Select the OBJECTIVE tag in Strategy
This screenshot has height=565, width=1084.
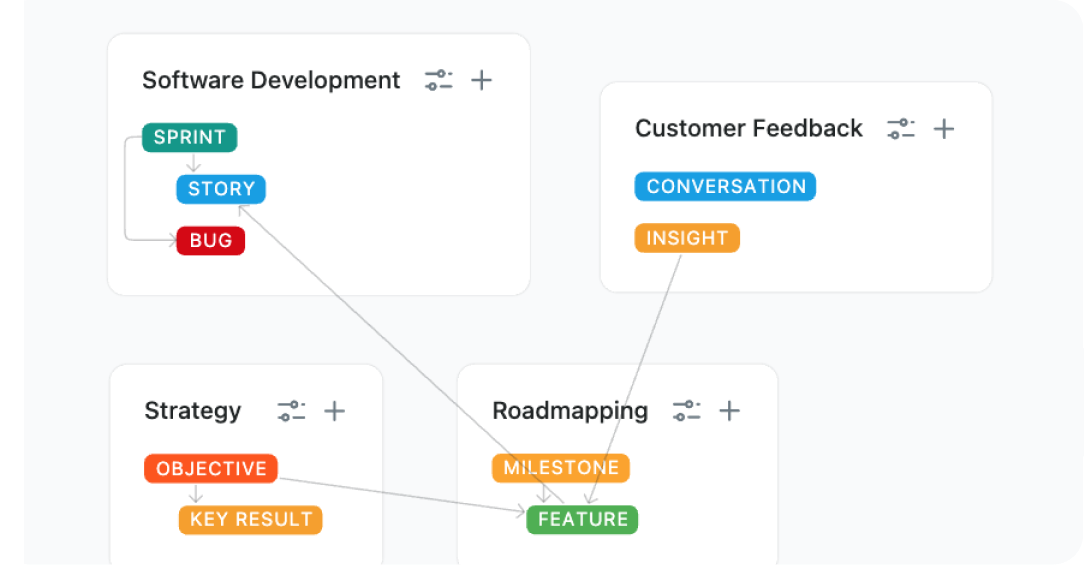[x=211, y=469]
